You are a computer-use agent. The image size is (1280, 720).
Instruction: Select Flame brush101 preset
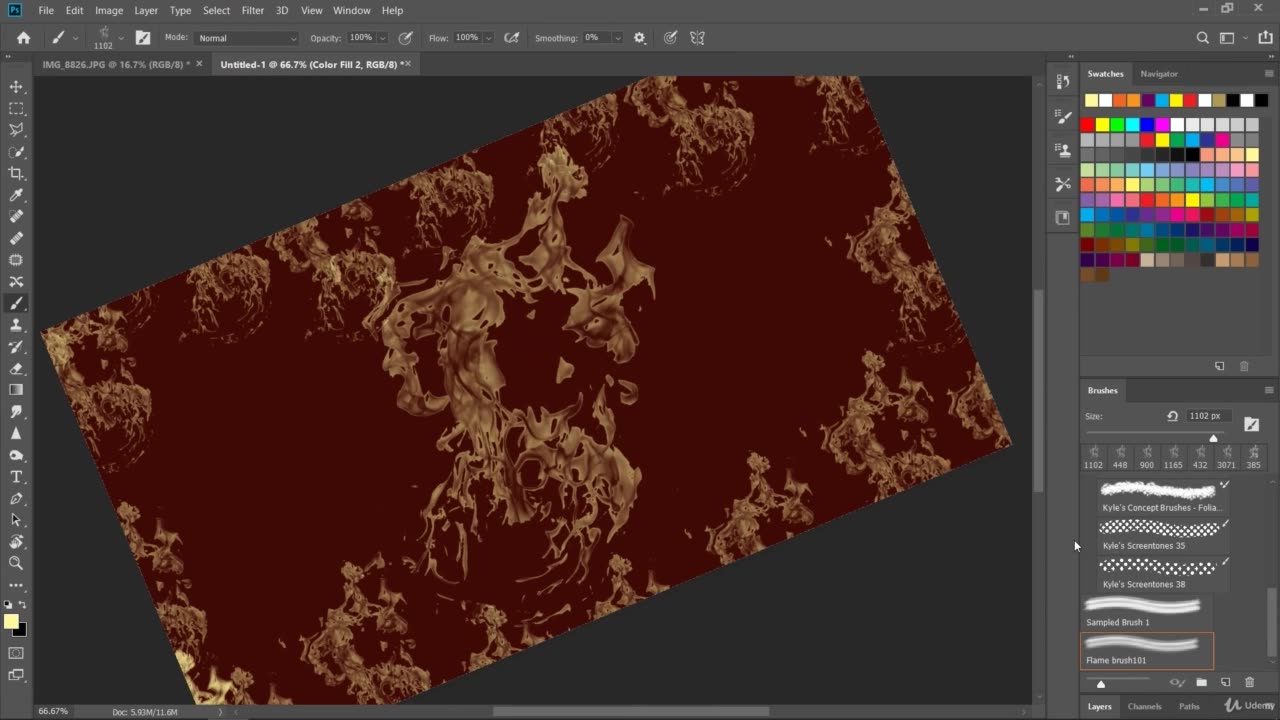pyautogui.click(x=1147, y=650)
